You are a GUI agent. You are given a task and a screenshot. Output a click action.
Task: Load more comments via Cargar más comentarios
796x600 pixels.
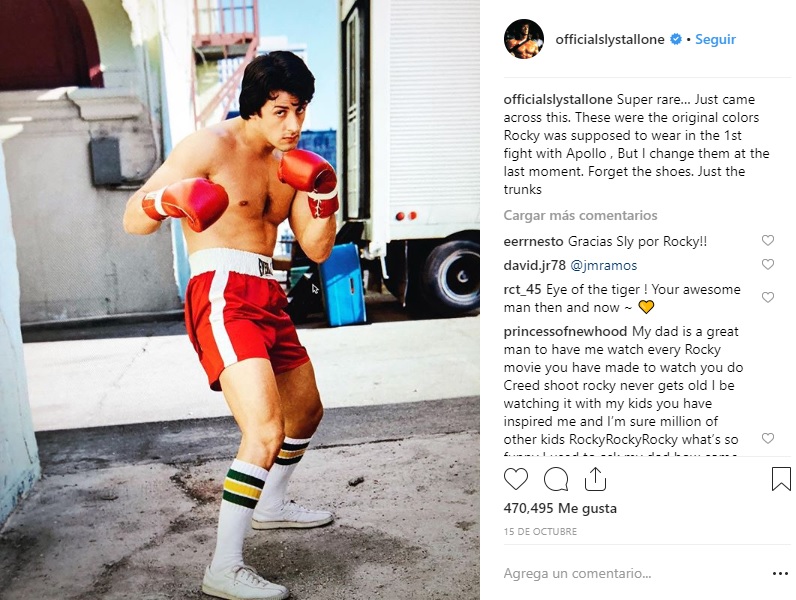[x=580, y=215]
